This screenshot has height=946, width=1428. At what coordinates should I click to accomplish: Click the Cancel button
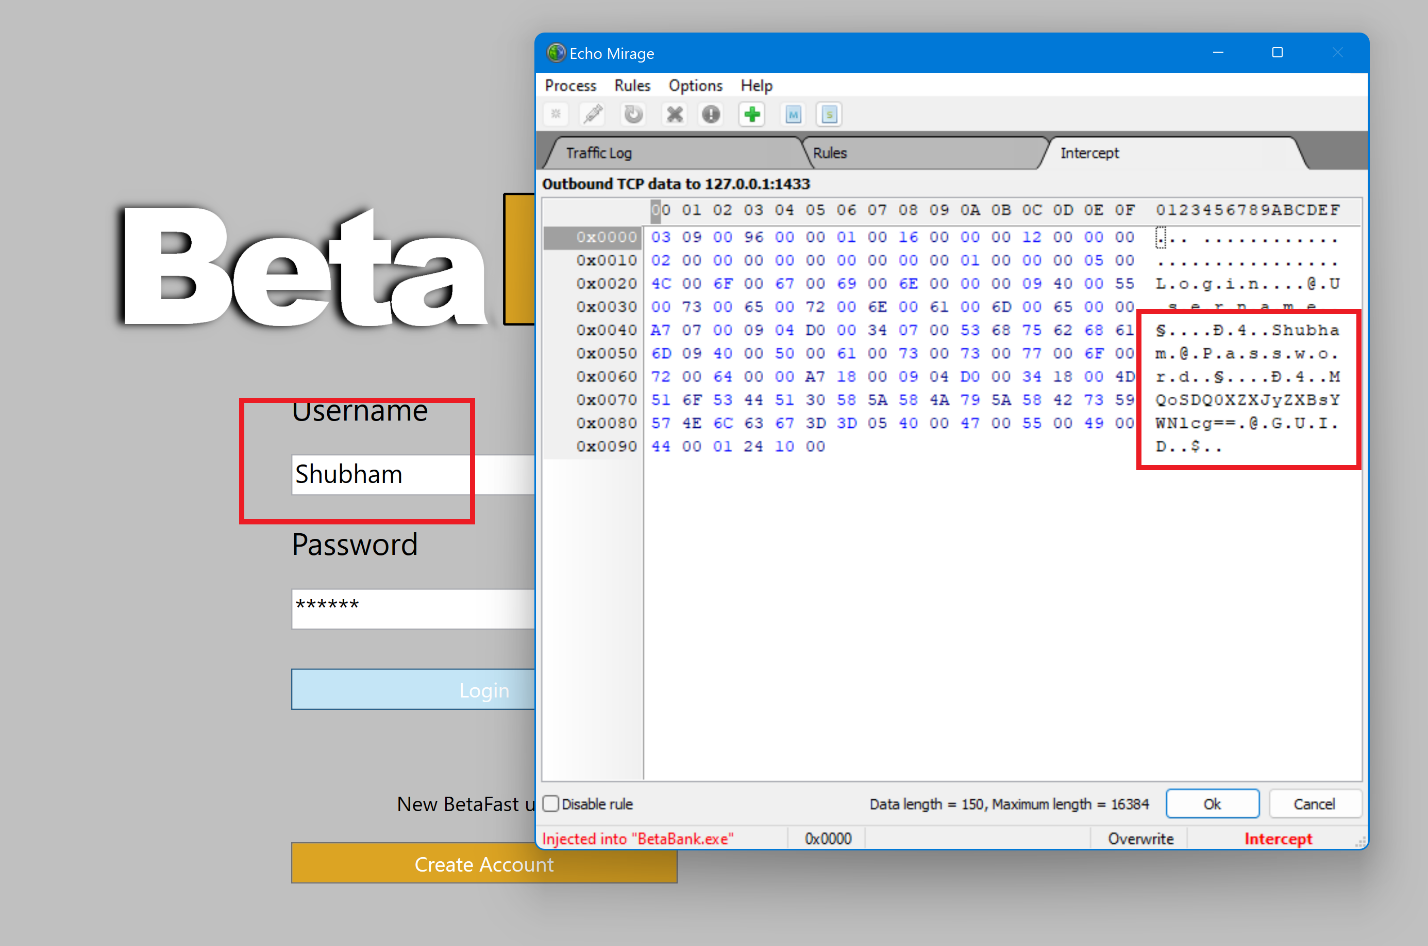pyautogui.click(x=1315, y=803)
